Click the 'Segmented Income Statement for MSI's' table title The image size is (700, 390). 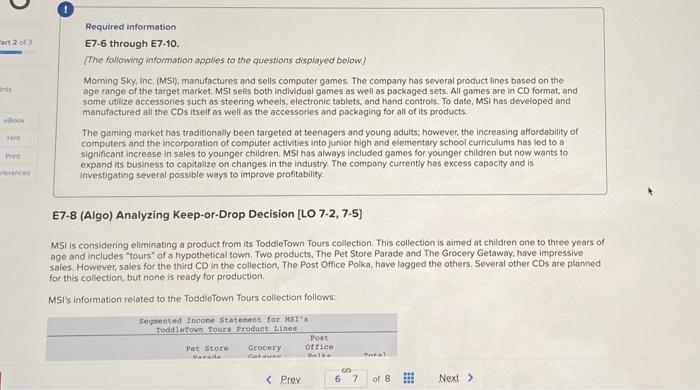pyautogui.click(x=224, y=320)
